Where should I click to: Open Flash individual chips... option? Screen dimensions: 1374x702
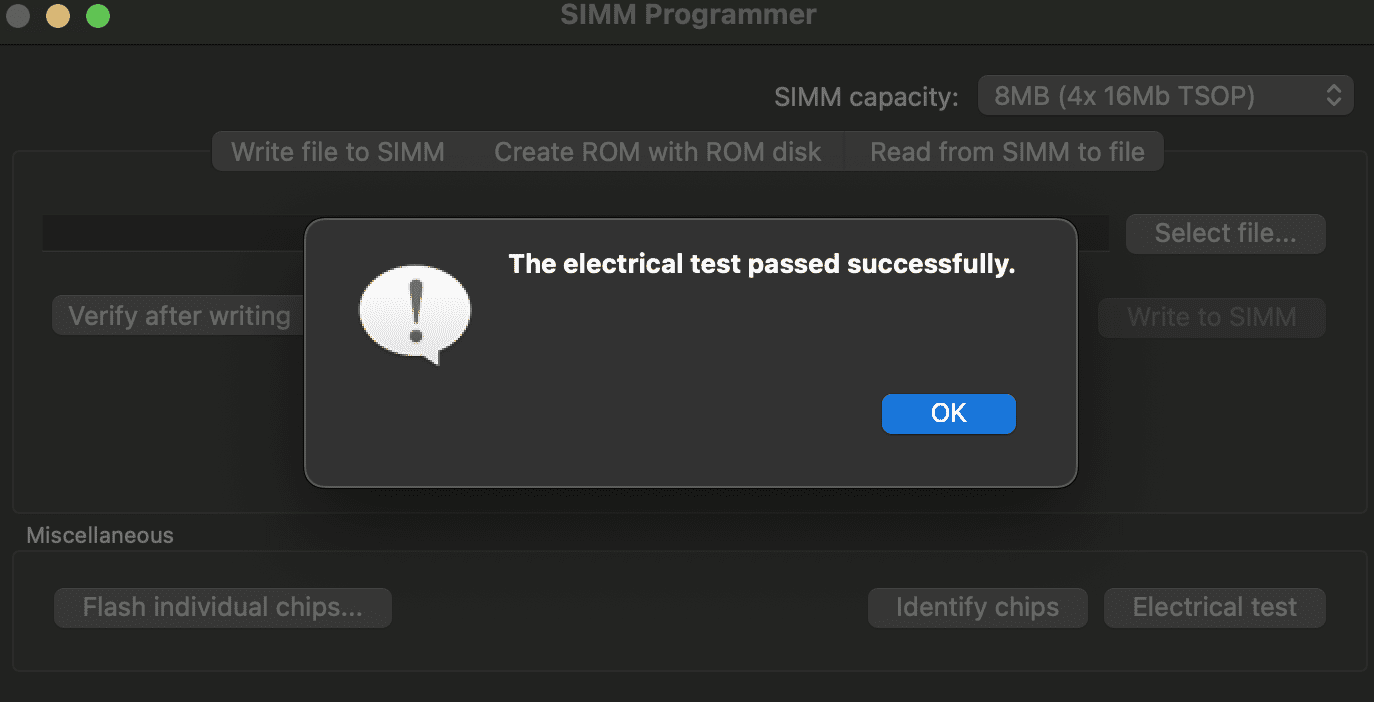click(222, 607)
